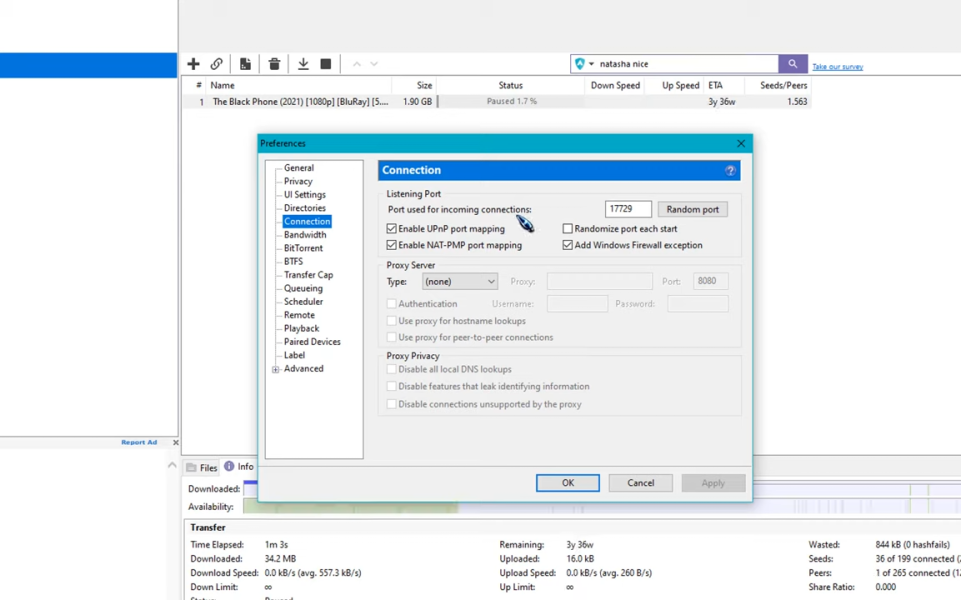Click the Files tab folder icon
This screenshot has width=961, height=600.
[192, 468]
